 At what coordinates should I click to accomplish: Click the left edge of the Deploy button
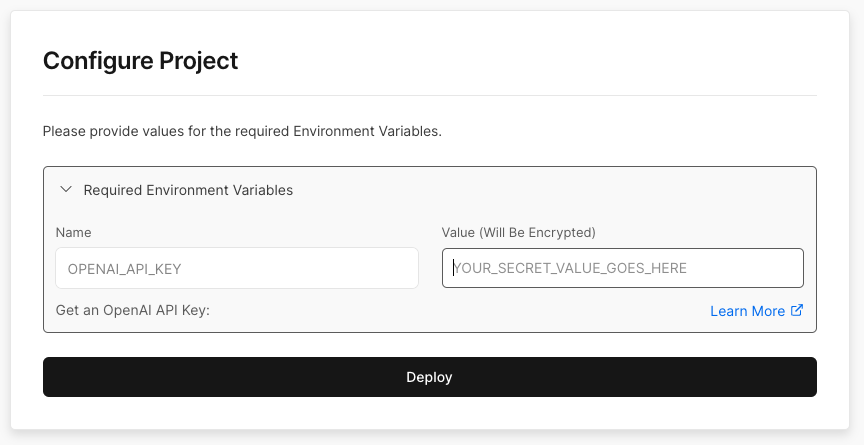[x=60, y=377]
